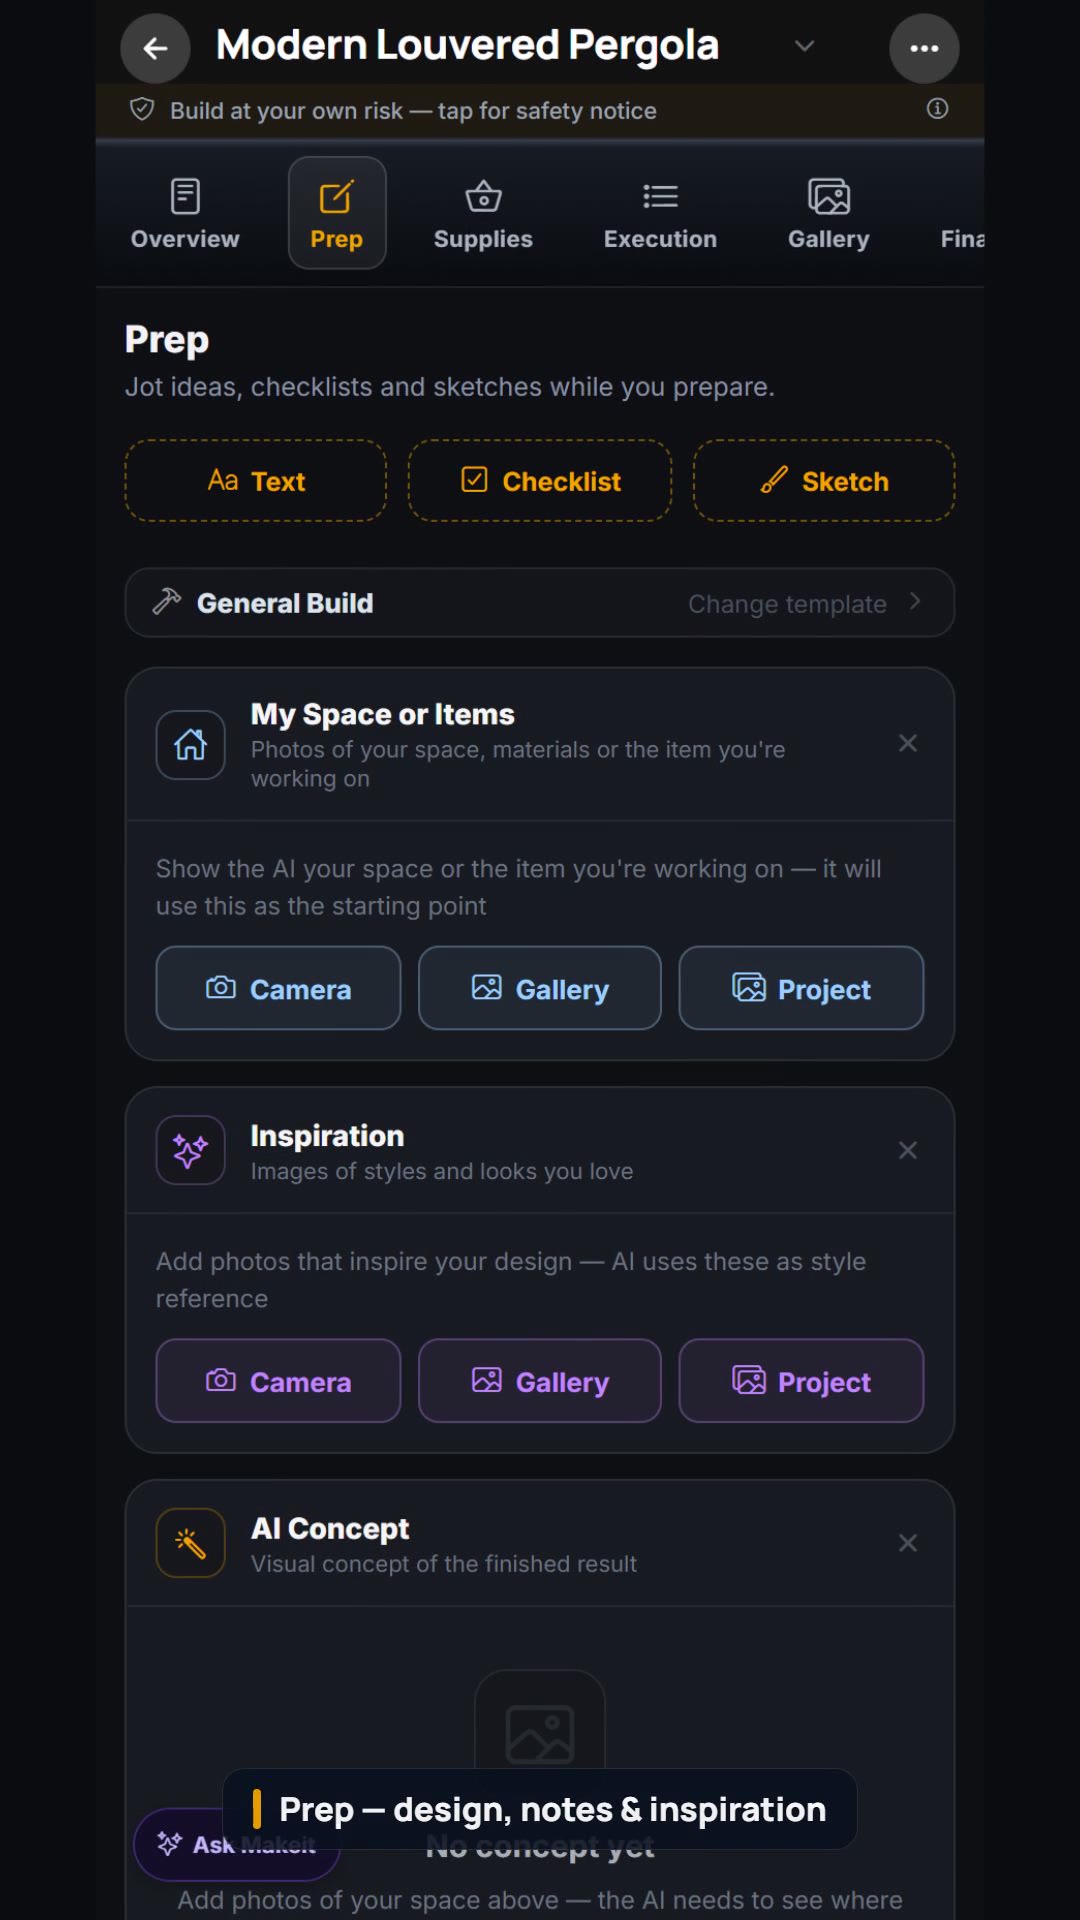The width and height of the screenshot is (1080, 1920).
Task: Open the three-dot more options menu
Action: [924, 48]
